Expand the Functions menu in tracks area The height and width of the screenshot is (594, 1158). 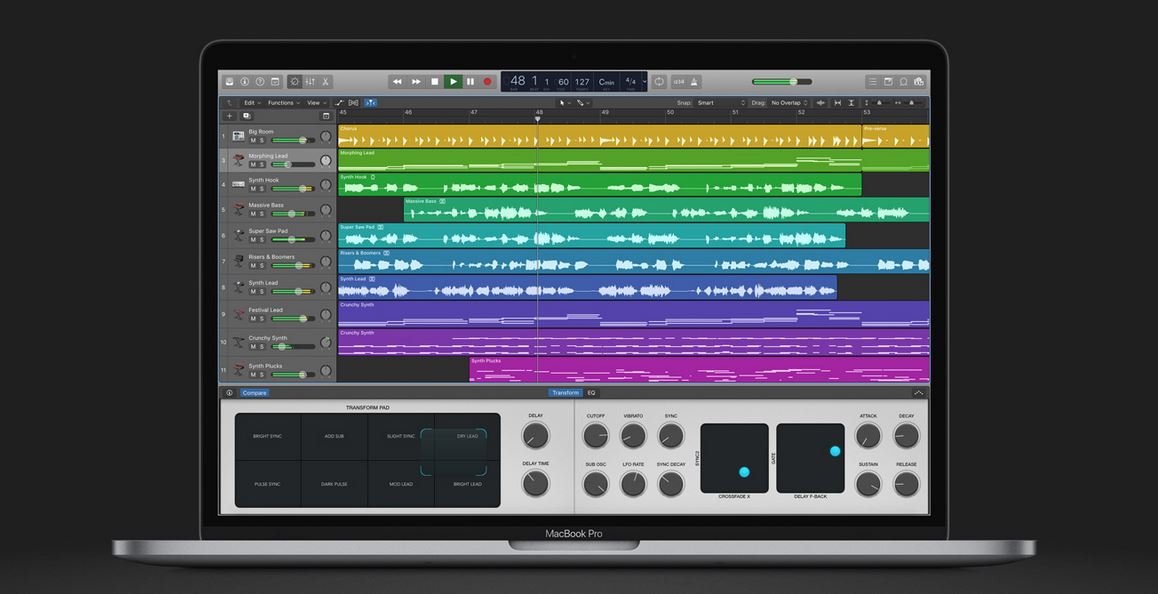[283, 102]
